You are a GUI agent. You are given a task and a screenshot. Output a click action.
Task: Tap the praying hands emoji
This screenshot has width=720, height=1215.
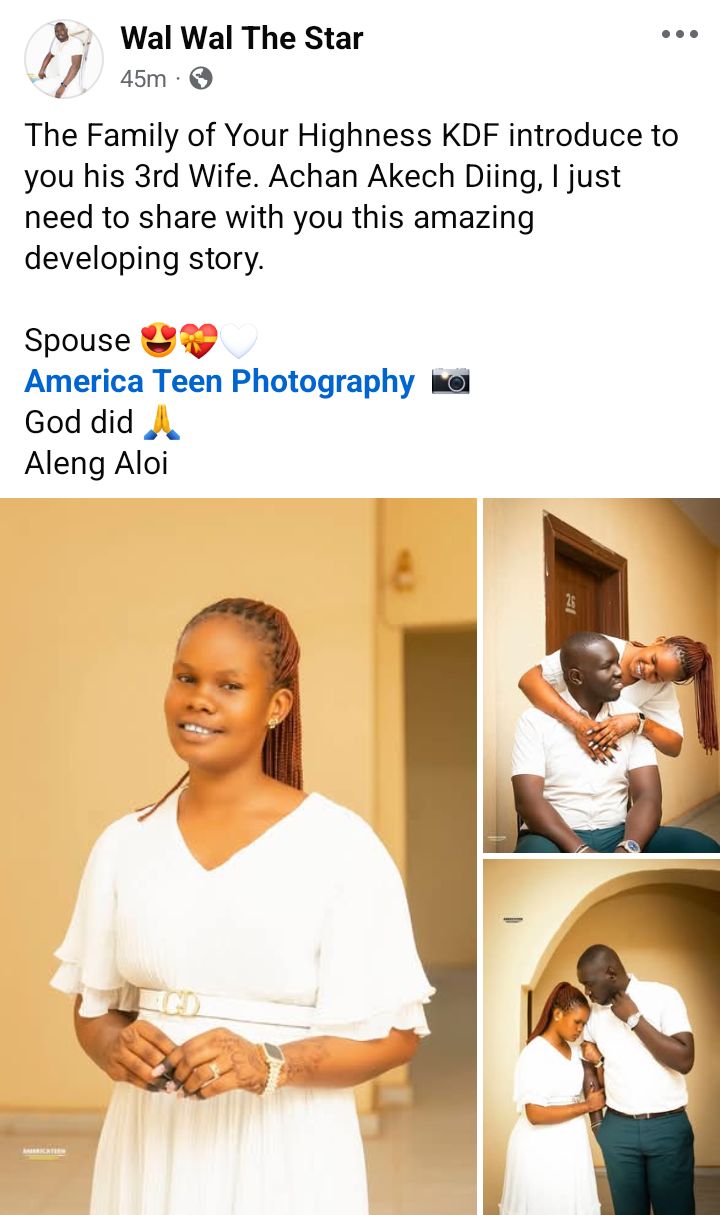coord(162,422)
